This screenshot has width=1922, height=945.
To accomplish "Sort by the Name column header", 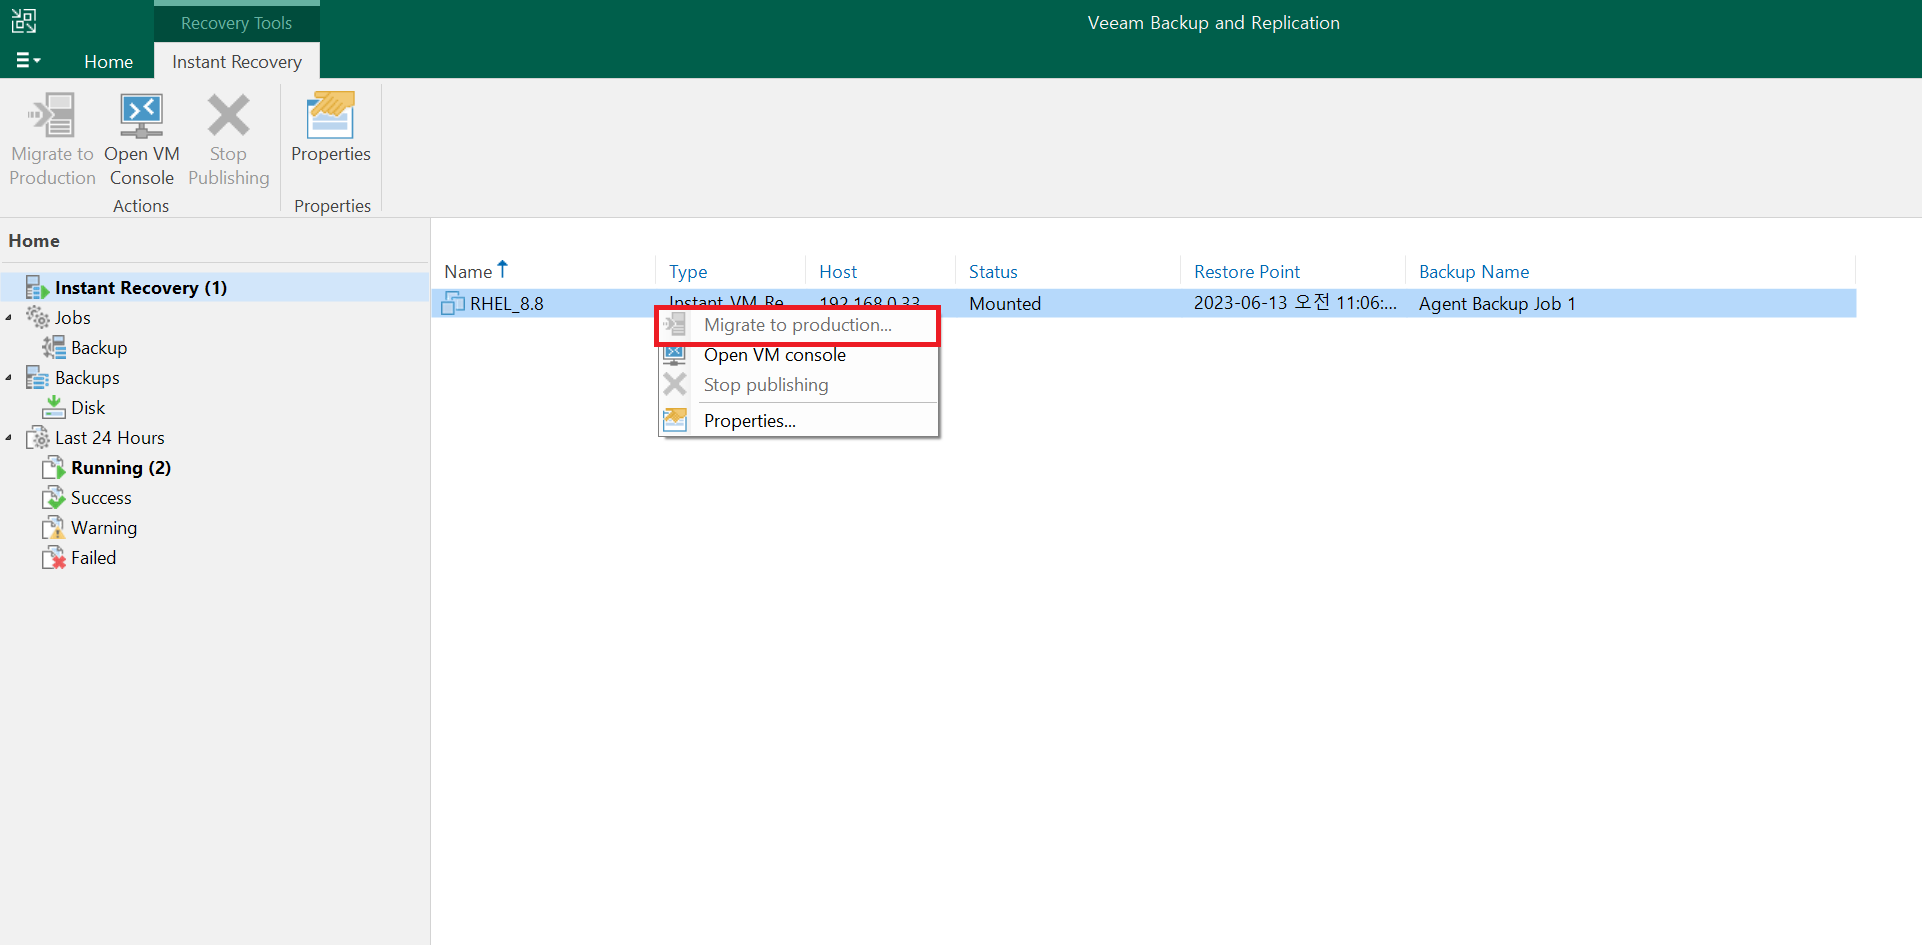I will (x=468, y=272).
